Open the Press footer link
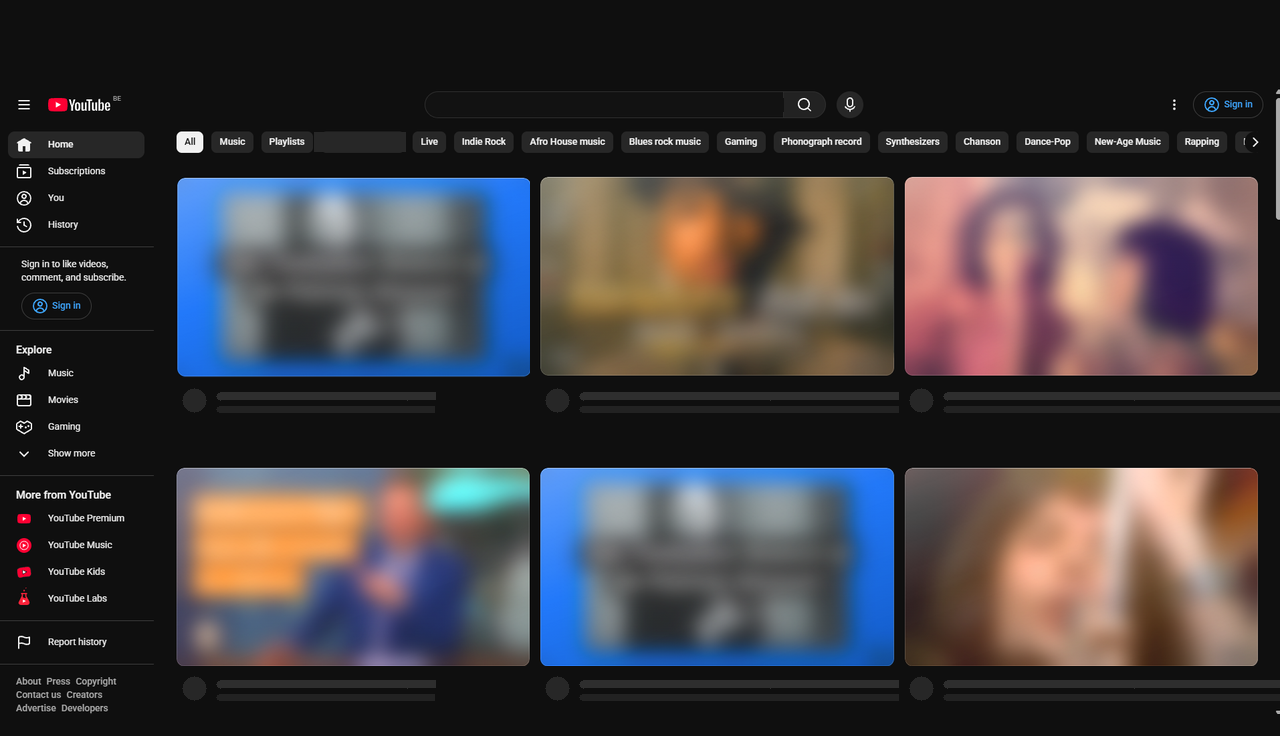The width and height of the screenshot is (1280, 736). [x=58, y=682]
